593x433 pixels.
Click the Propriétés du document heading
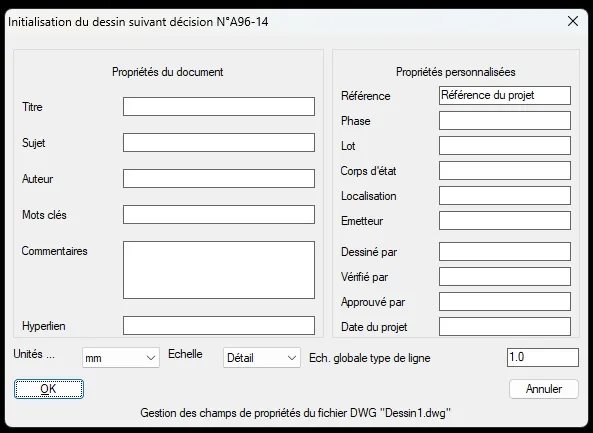click(168, 72)
